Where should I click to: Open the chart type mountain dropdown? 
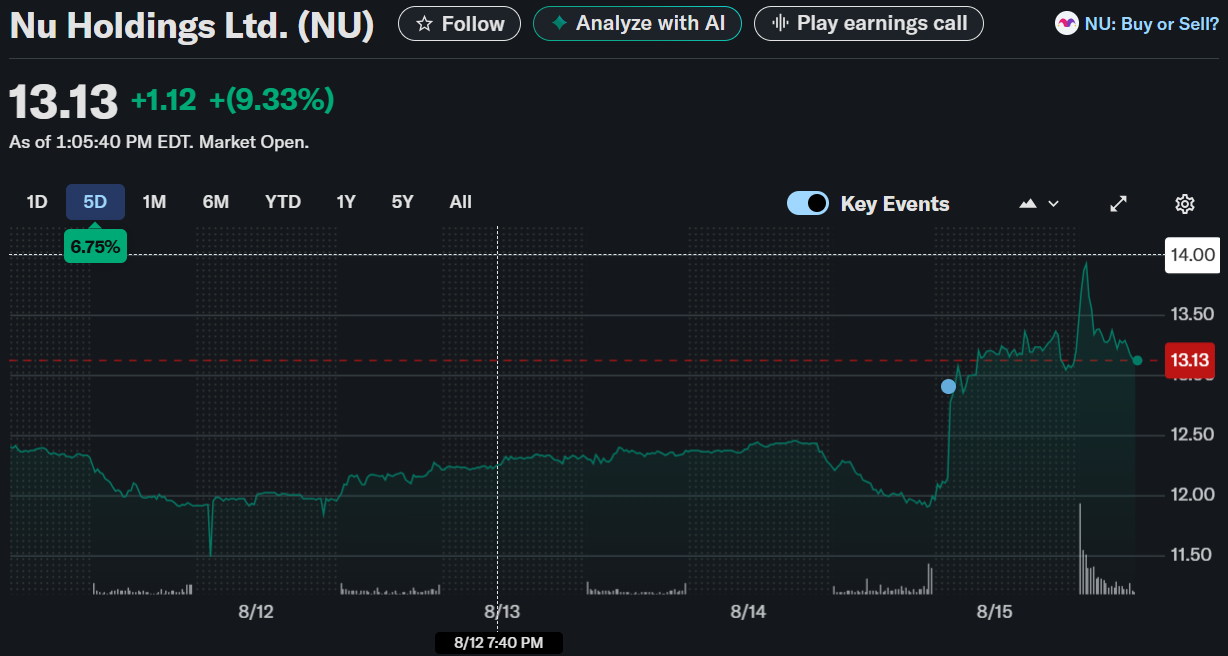[x=1038, y=203]
